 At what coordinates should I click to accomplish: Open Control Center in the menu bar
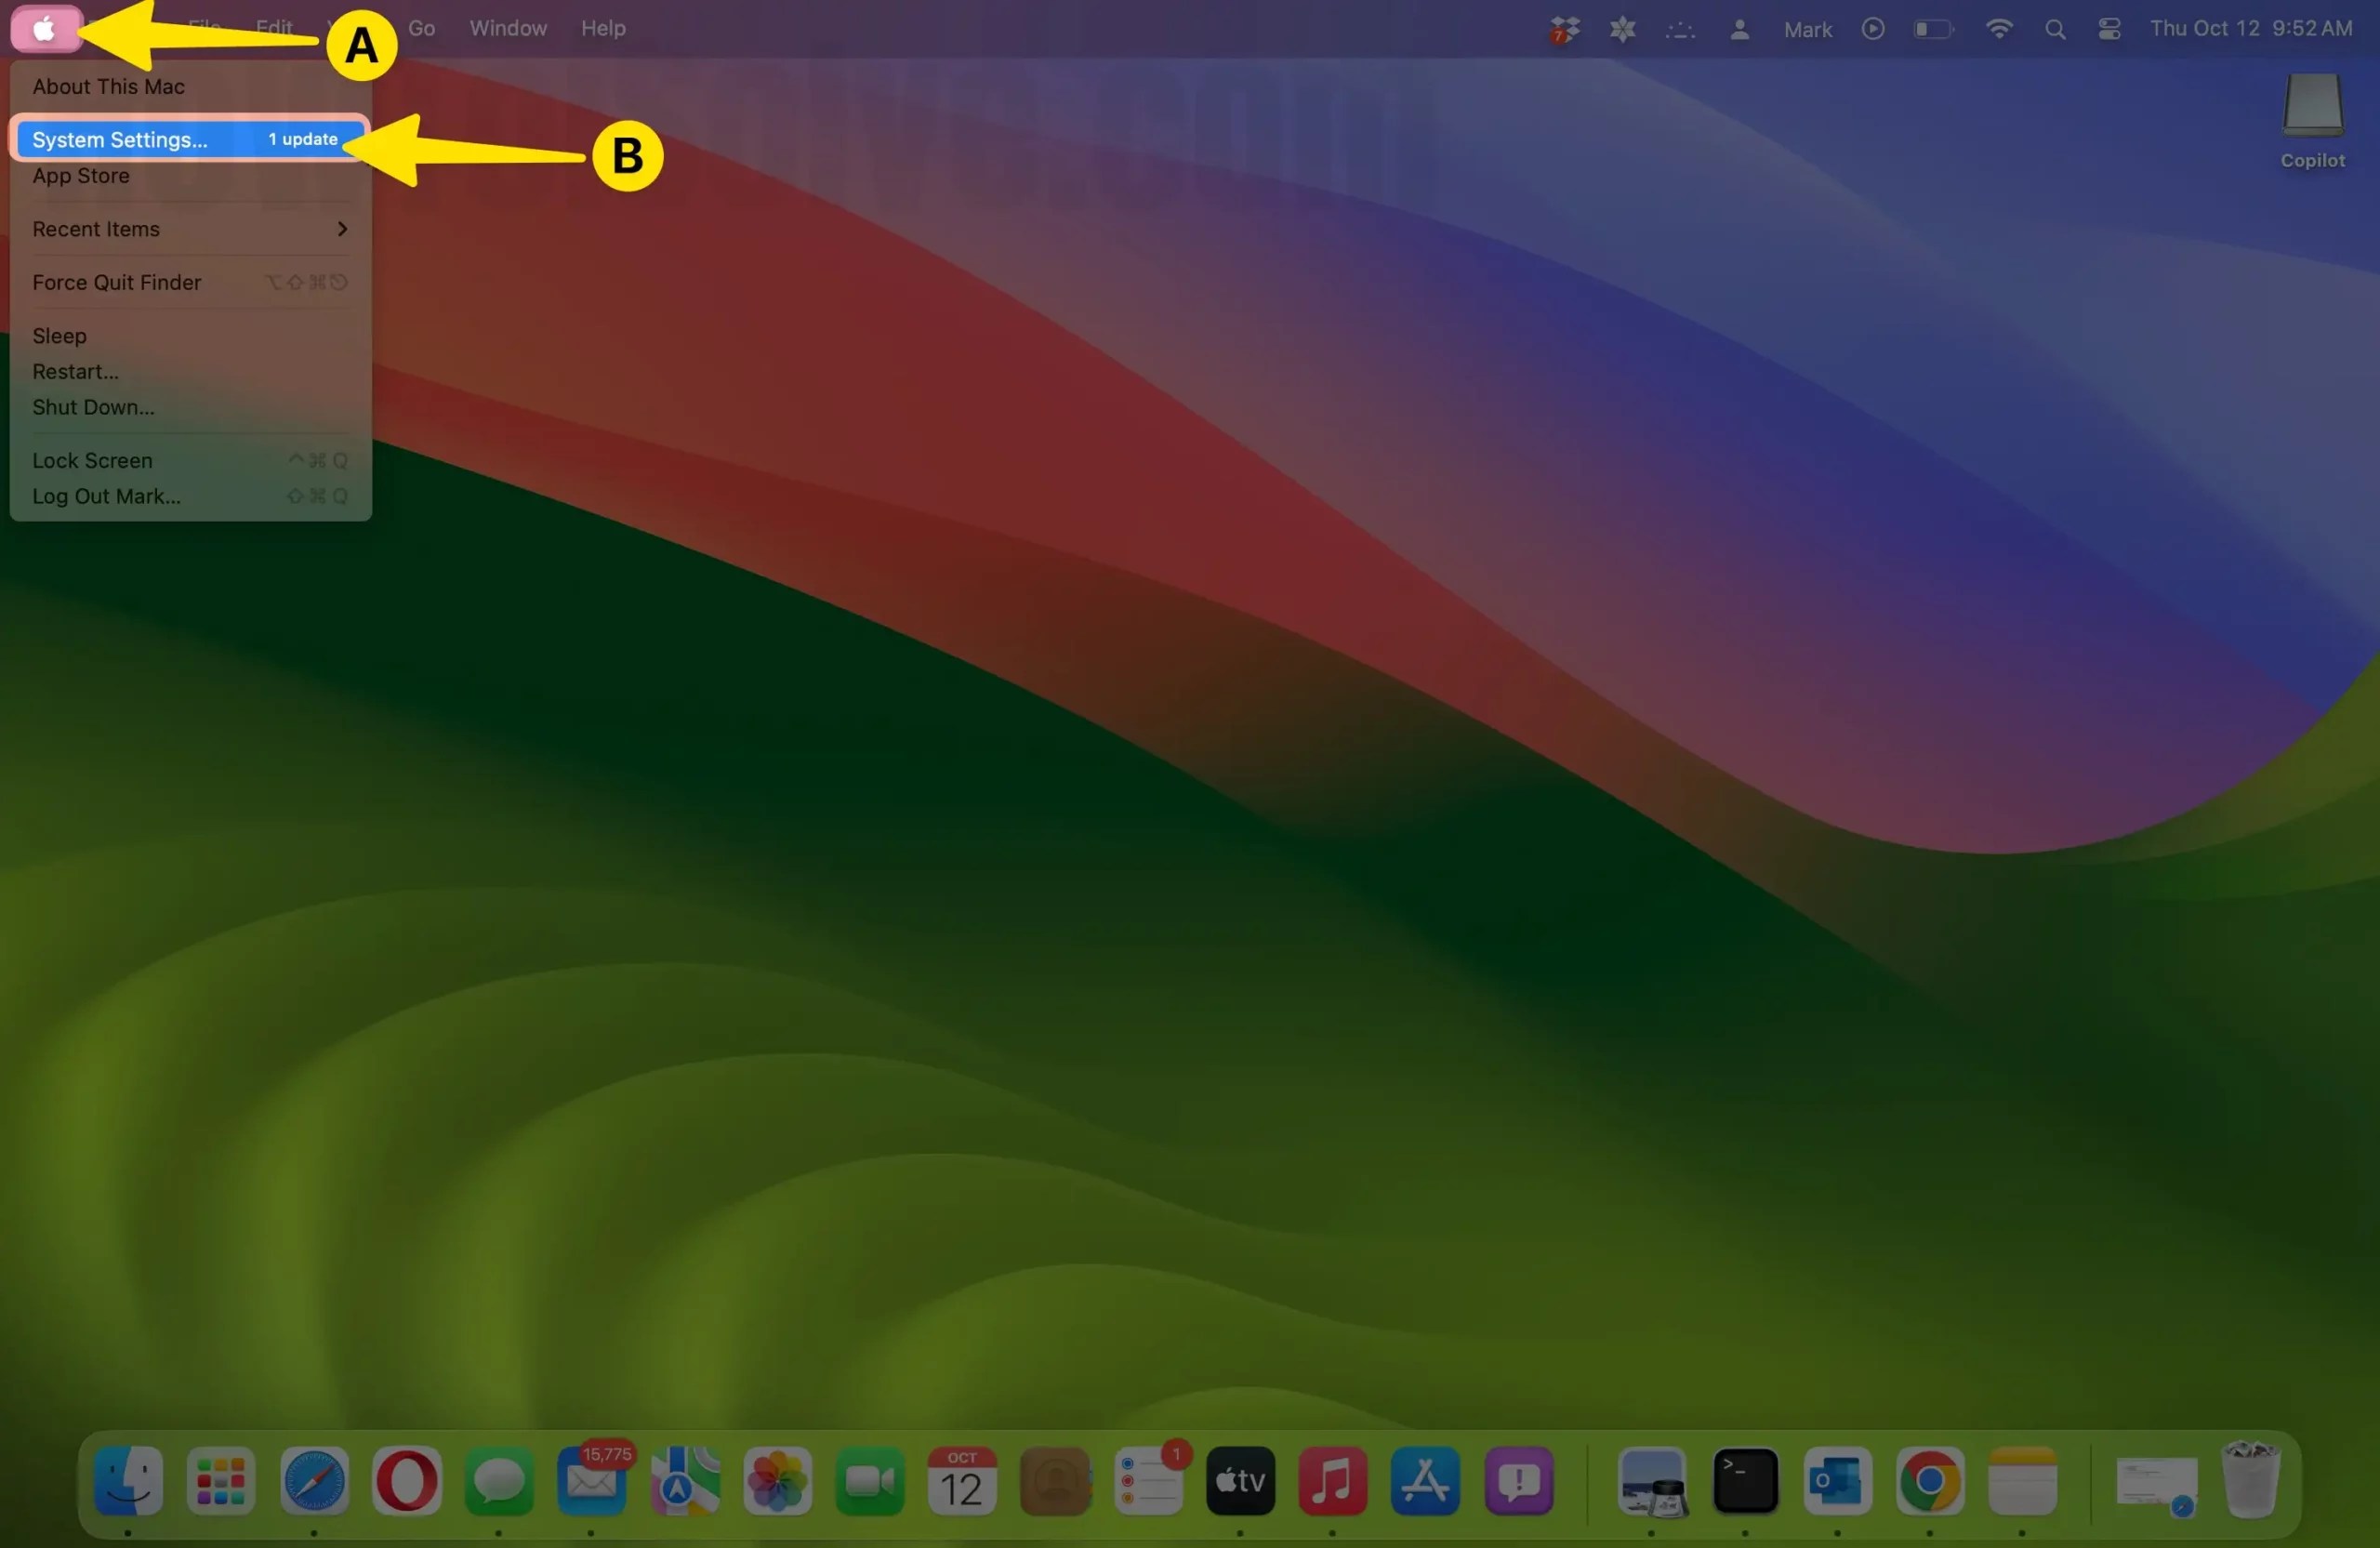coord(2110,29)
